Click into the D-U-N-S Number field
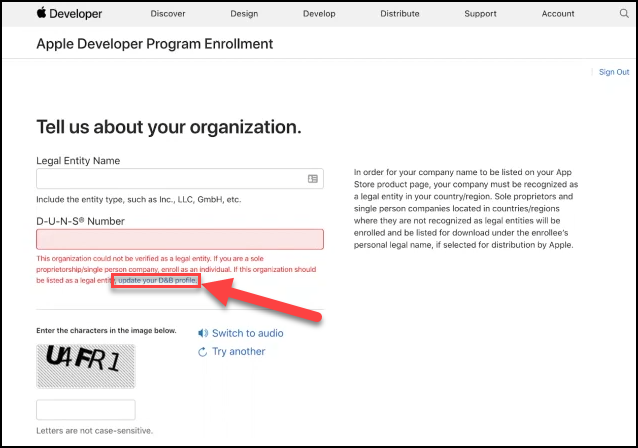The image size is (638, 448). [180, 239]
